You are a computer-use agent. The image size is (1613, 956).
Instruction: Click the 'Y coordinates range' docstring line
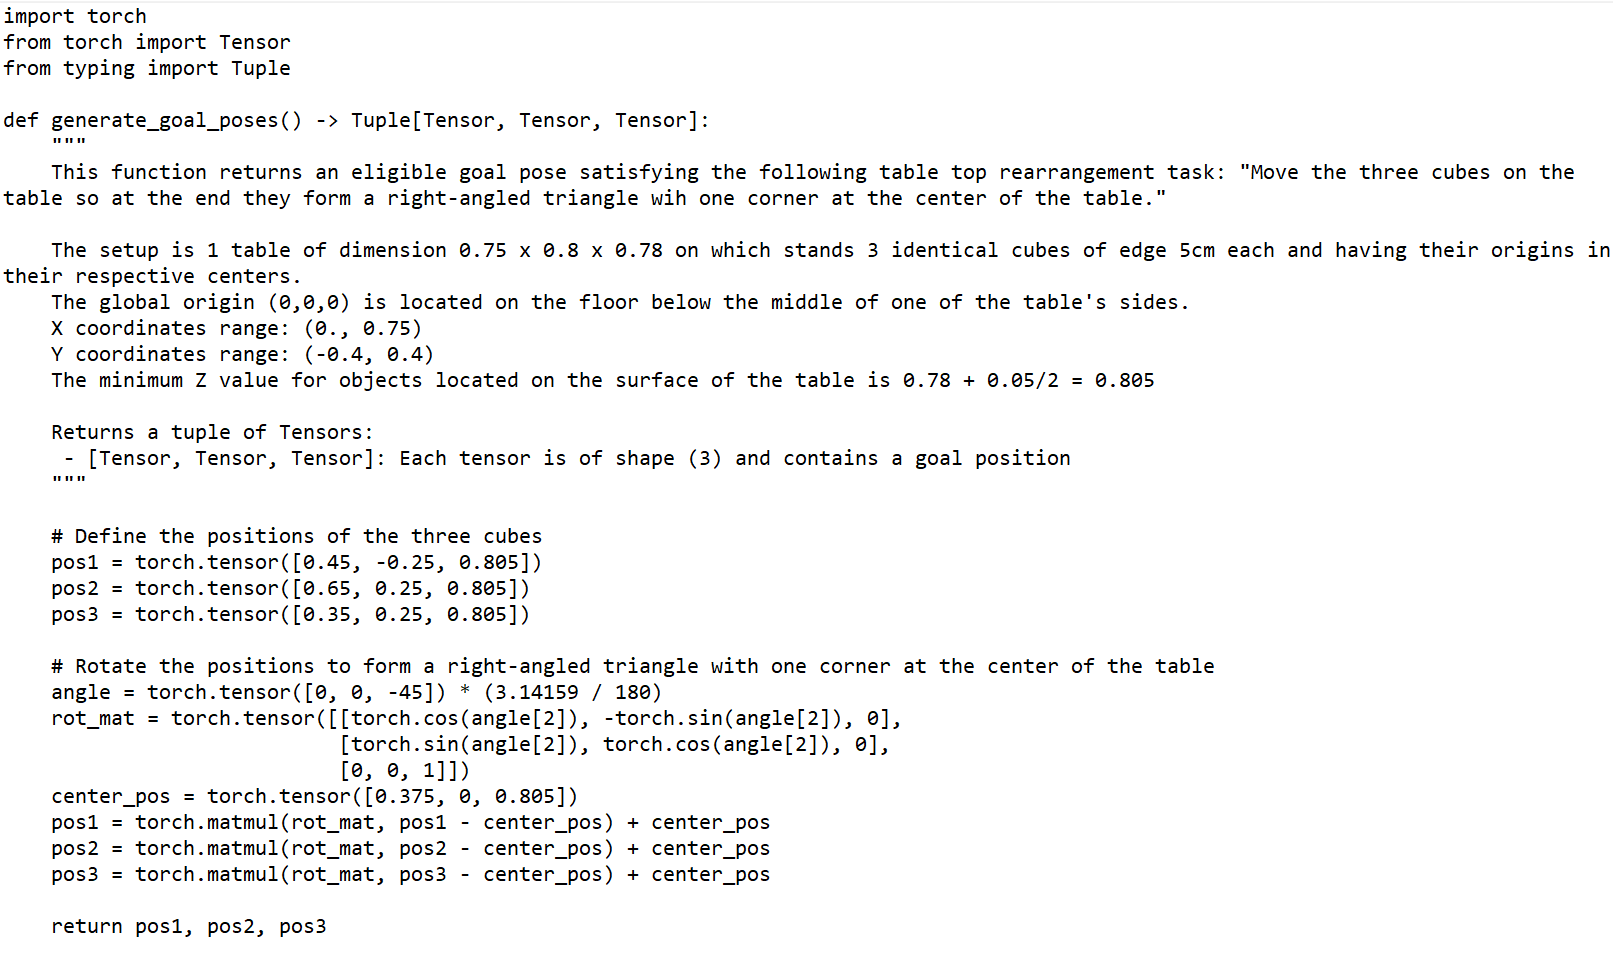[242, 354]
